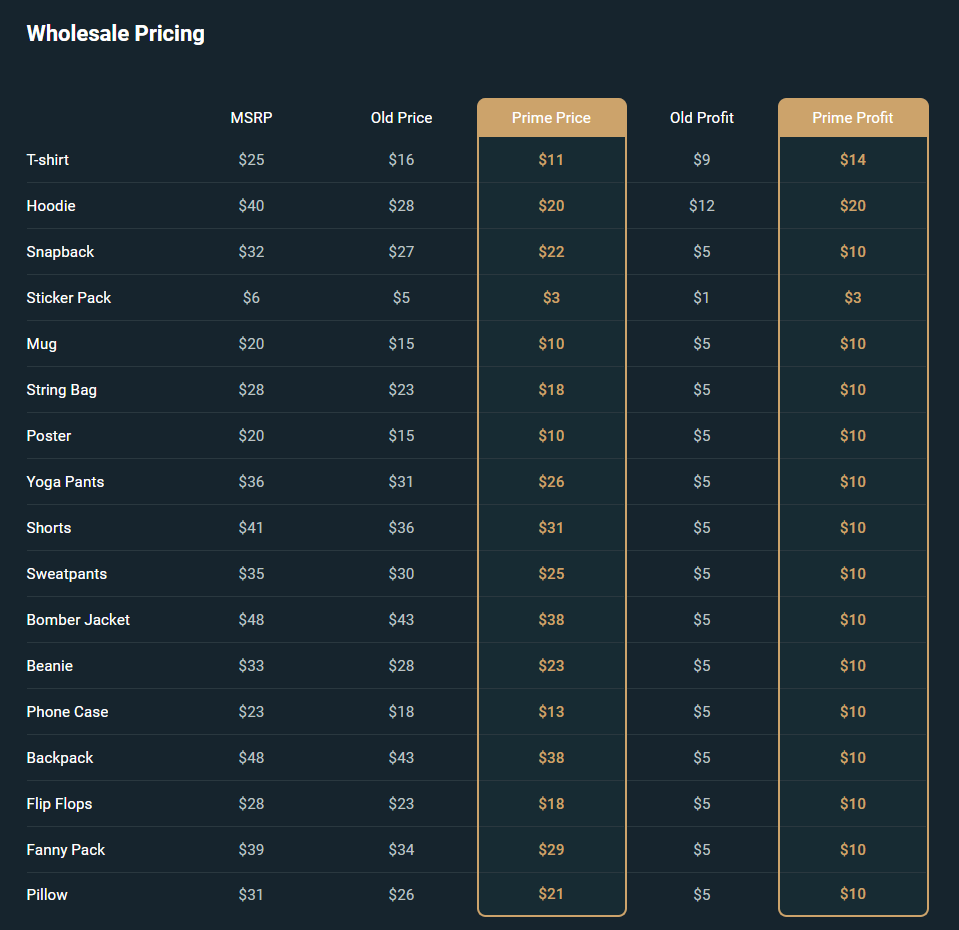
Task: Click the Shorts MSRP value $41
Action: coord(251,528)
